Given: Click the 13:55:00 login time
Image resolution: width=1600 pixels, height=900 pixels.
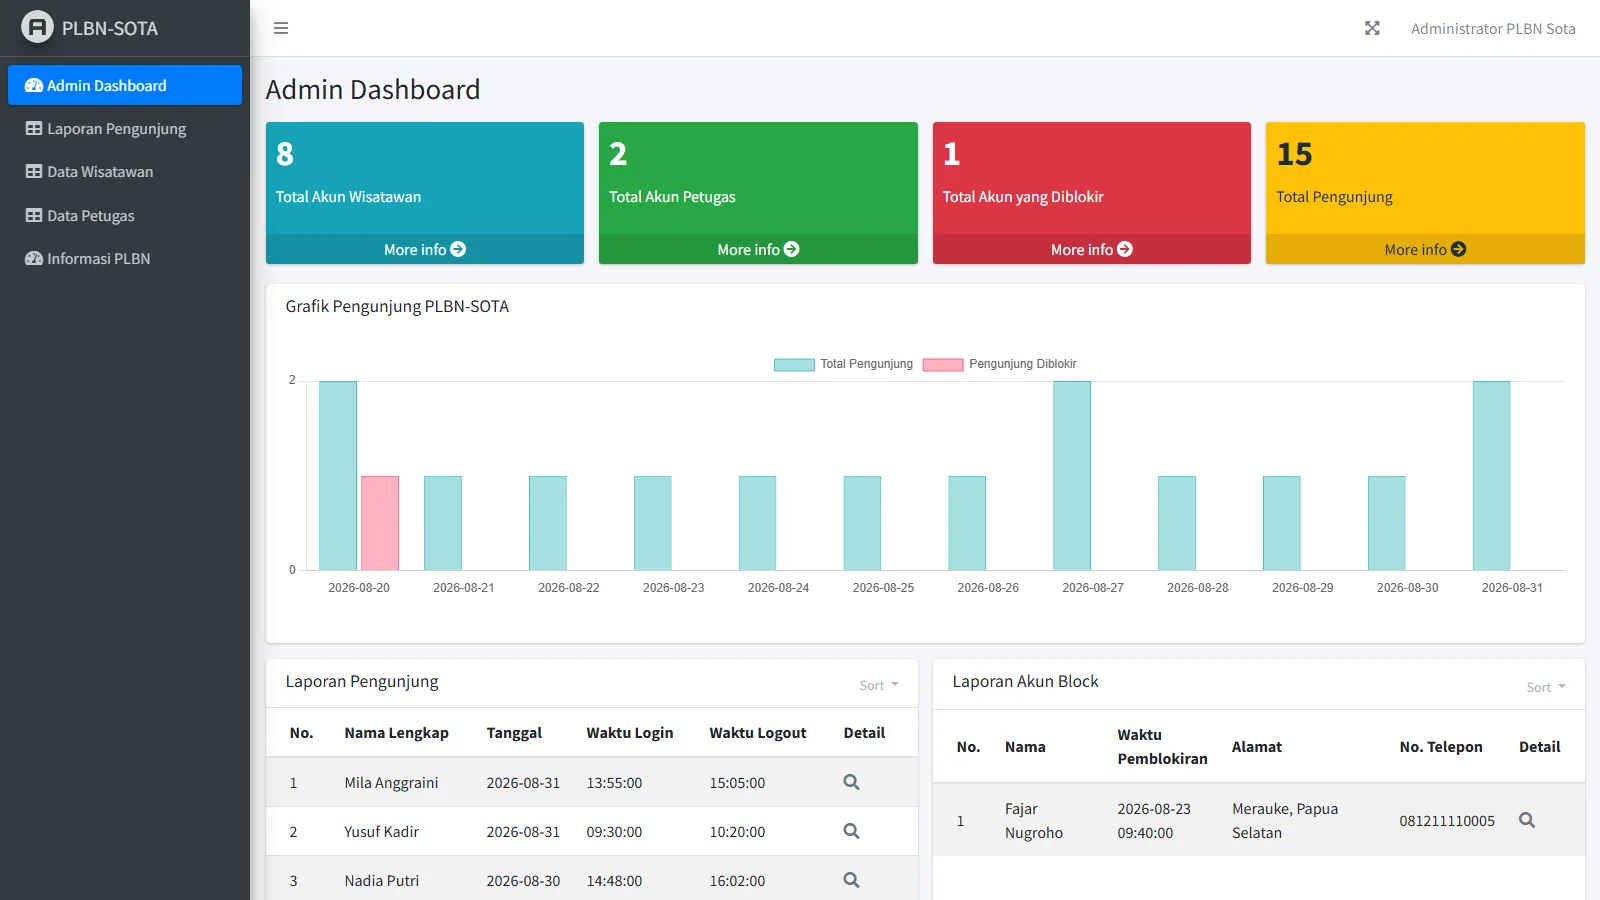Looking at the screenshot, I should click(x=614, y=783).
